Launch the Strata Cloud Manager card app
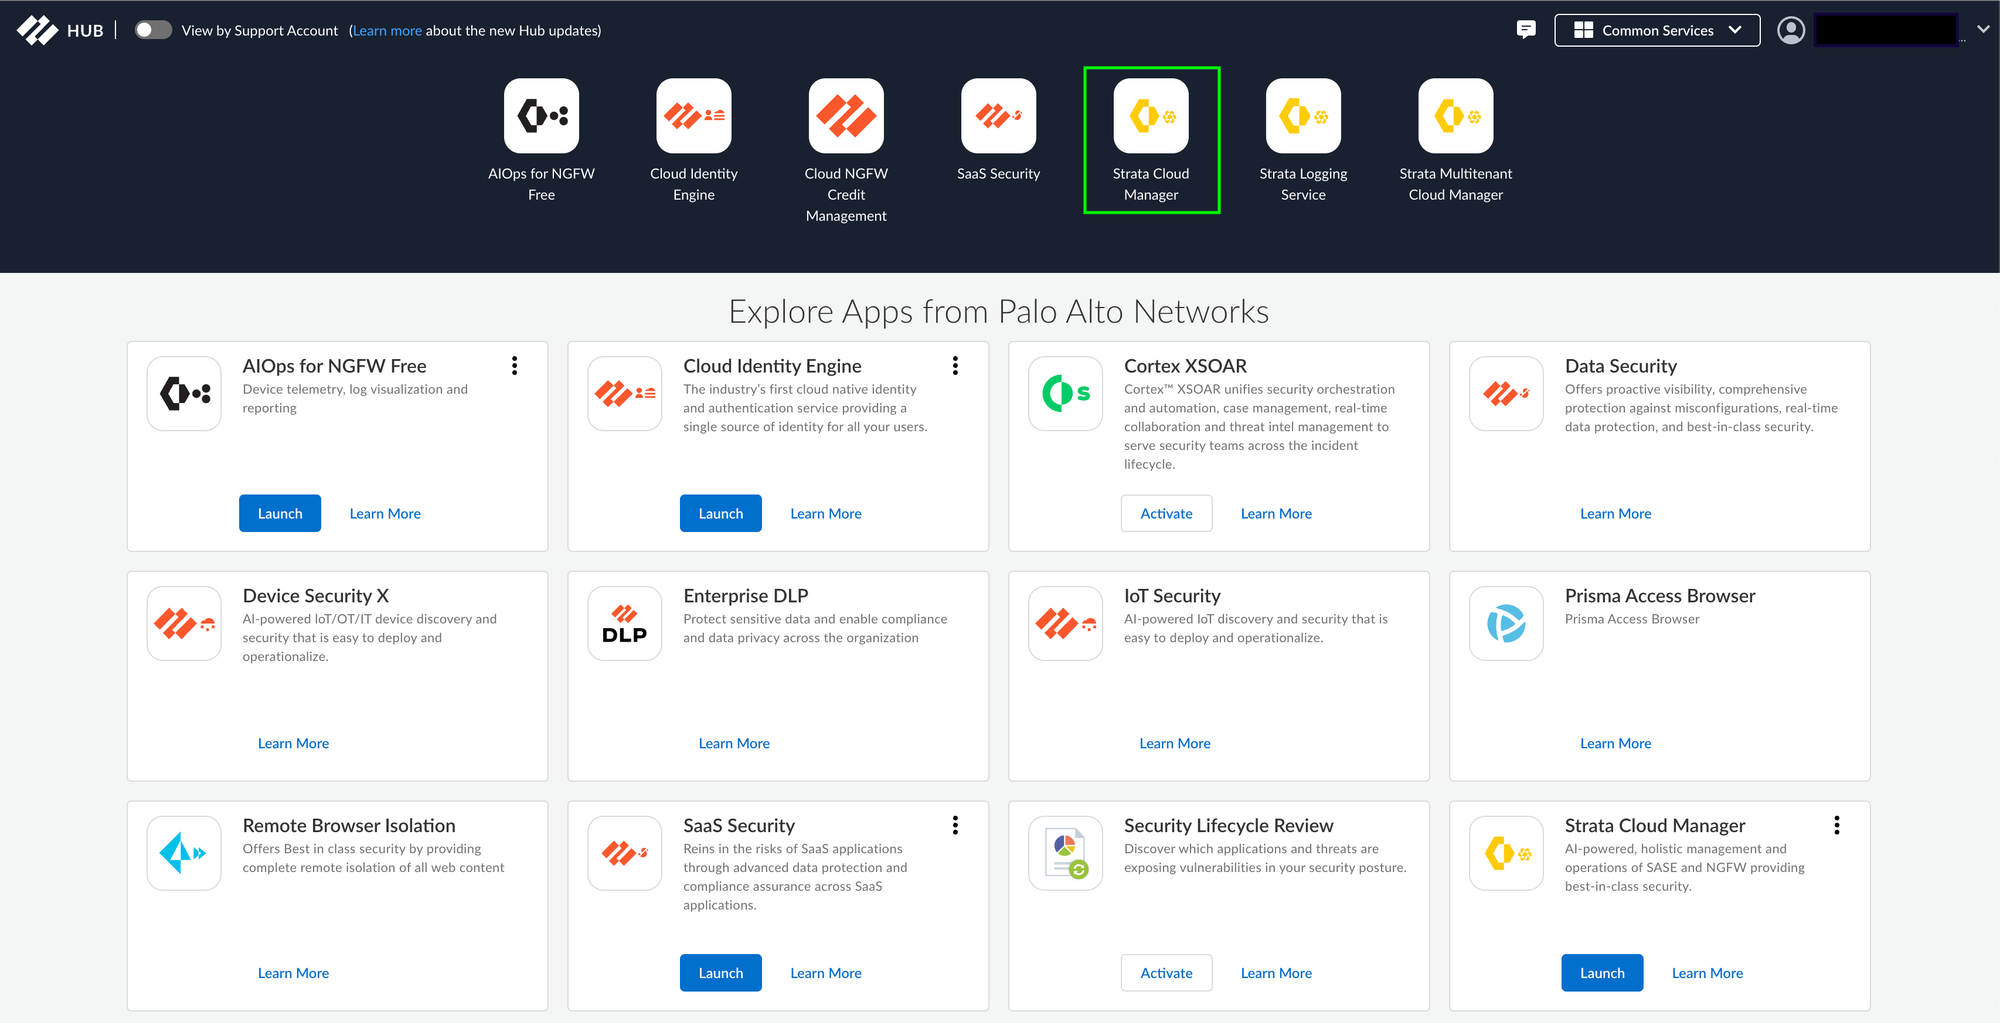The width and height of the screenshot is (2000, 1023). tap(1602, 973)
